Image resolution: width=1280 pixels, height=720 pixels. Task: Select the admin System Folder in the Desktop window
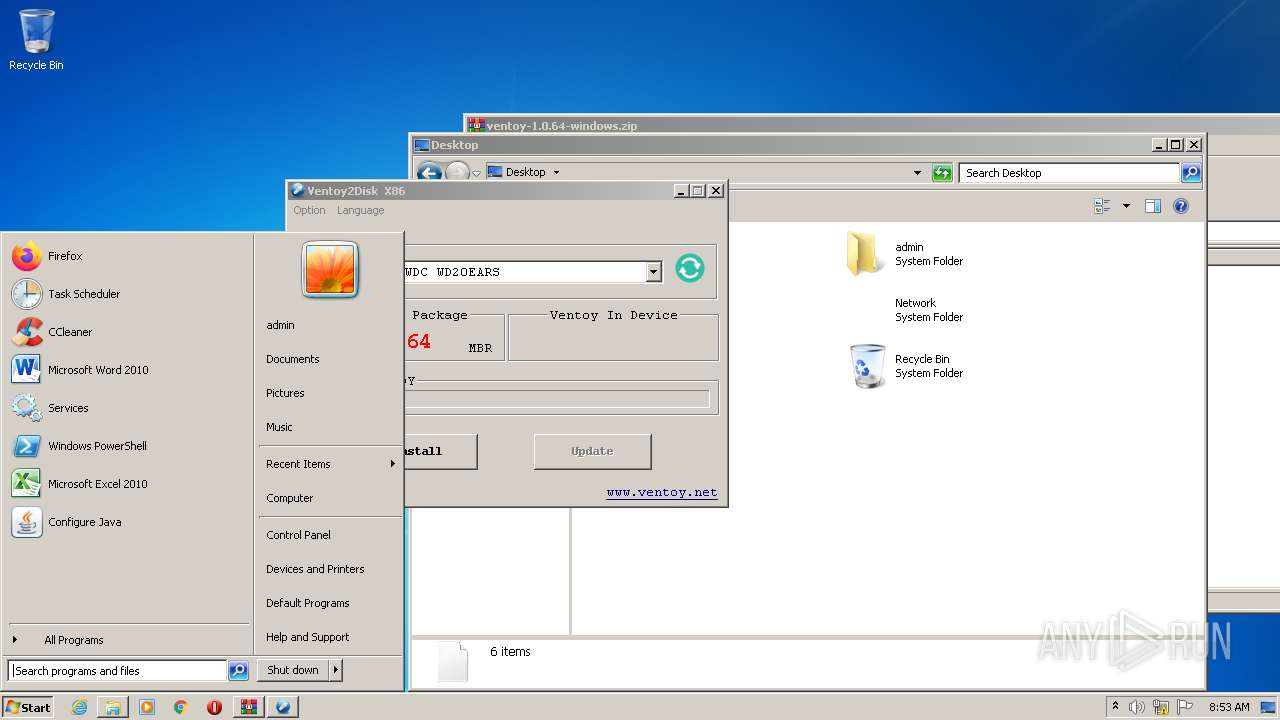(905, 254)
